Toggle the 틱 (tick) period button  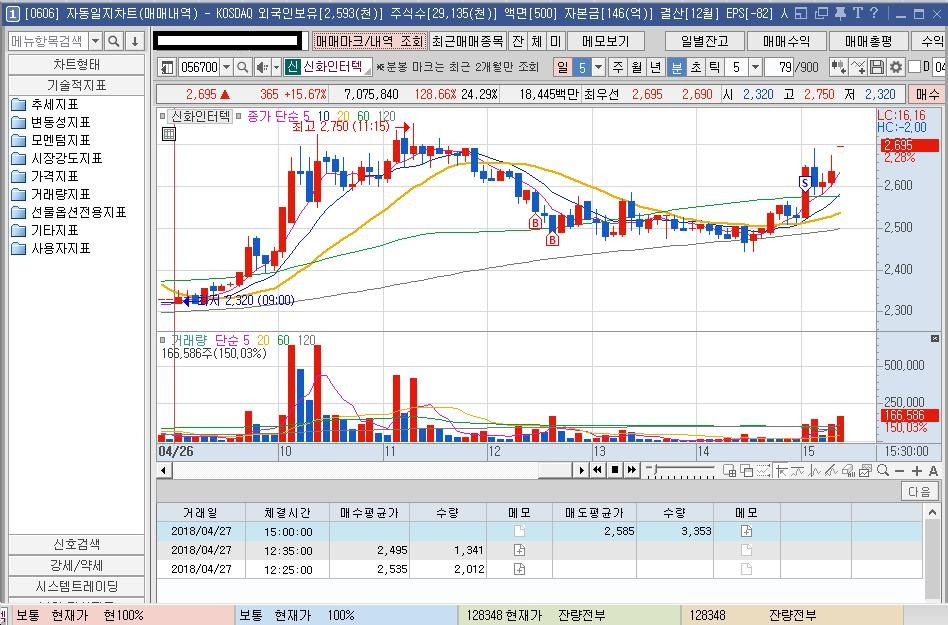715,67
